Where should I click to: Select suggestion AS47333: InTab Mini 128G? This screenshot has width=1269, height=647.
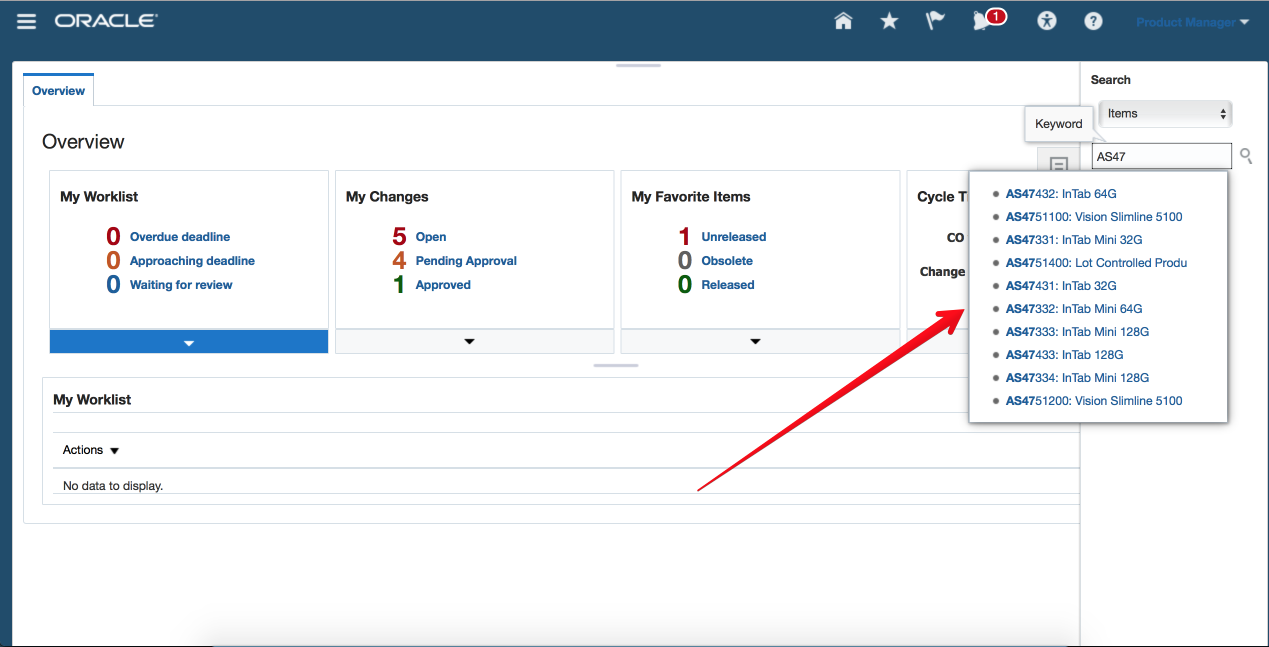1078,332
